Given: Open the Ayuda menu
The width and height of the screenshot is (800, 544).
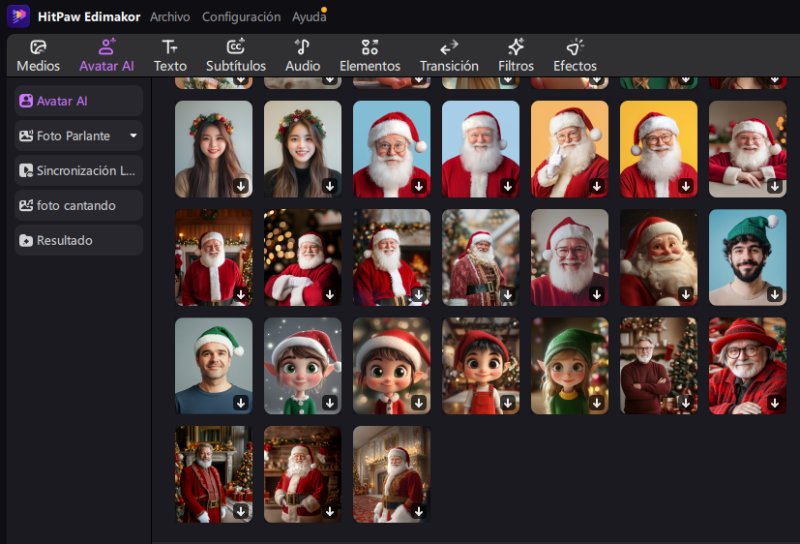Looking at the screenshot, I should (309, 17).
